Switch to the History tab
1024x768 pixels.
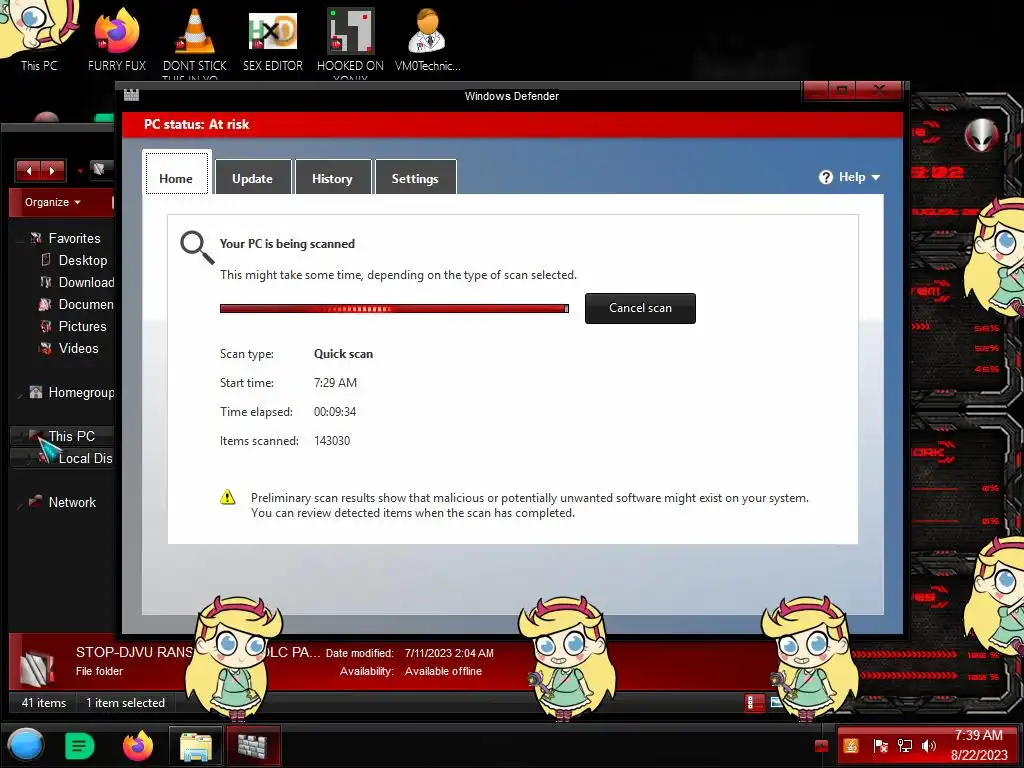332,178
